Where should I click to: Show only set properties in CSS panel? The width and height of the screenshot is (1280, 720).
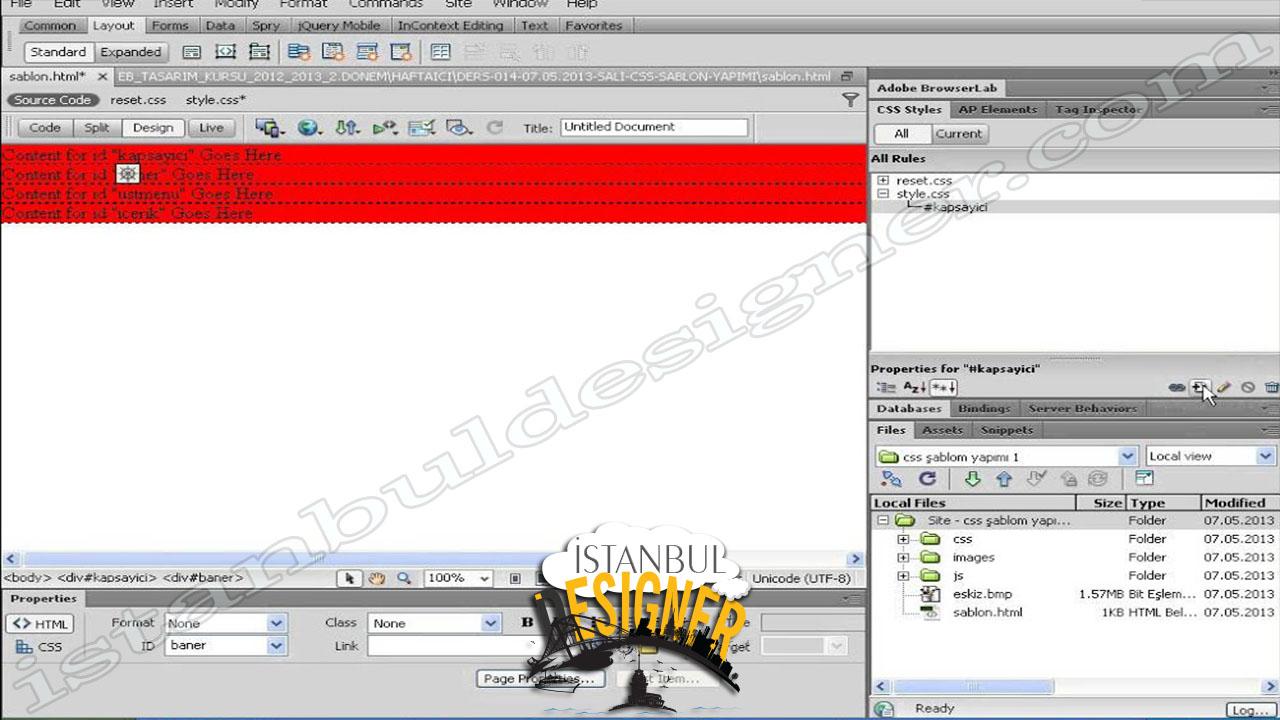(x=943, y=387)
